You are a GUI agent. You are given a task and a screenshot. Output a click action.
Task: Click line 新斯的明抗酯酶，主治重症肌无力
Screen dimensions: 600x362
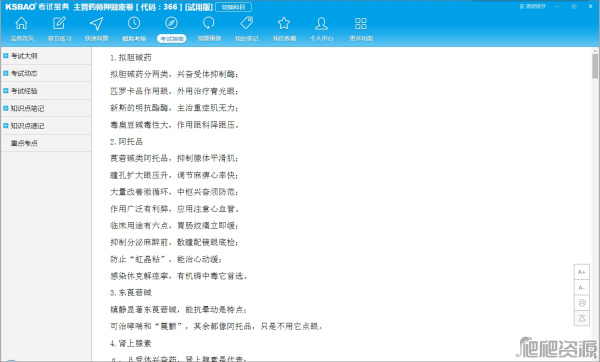(174, 108)
